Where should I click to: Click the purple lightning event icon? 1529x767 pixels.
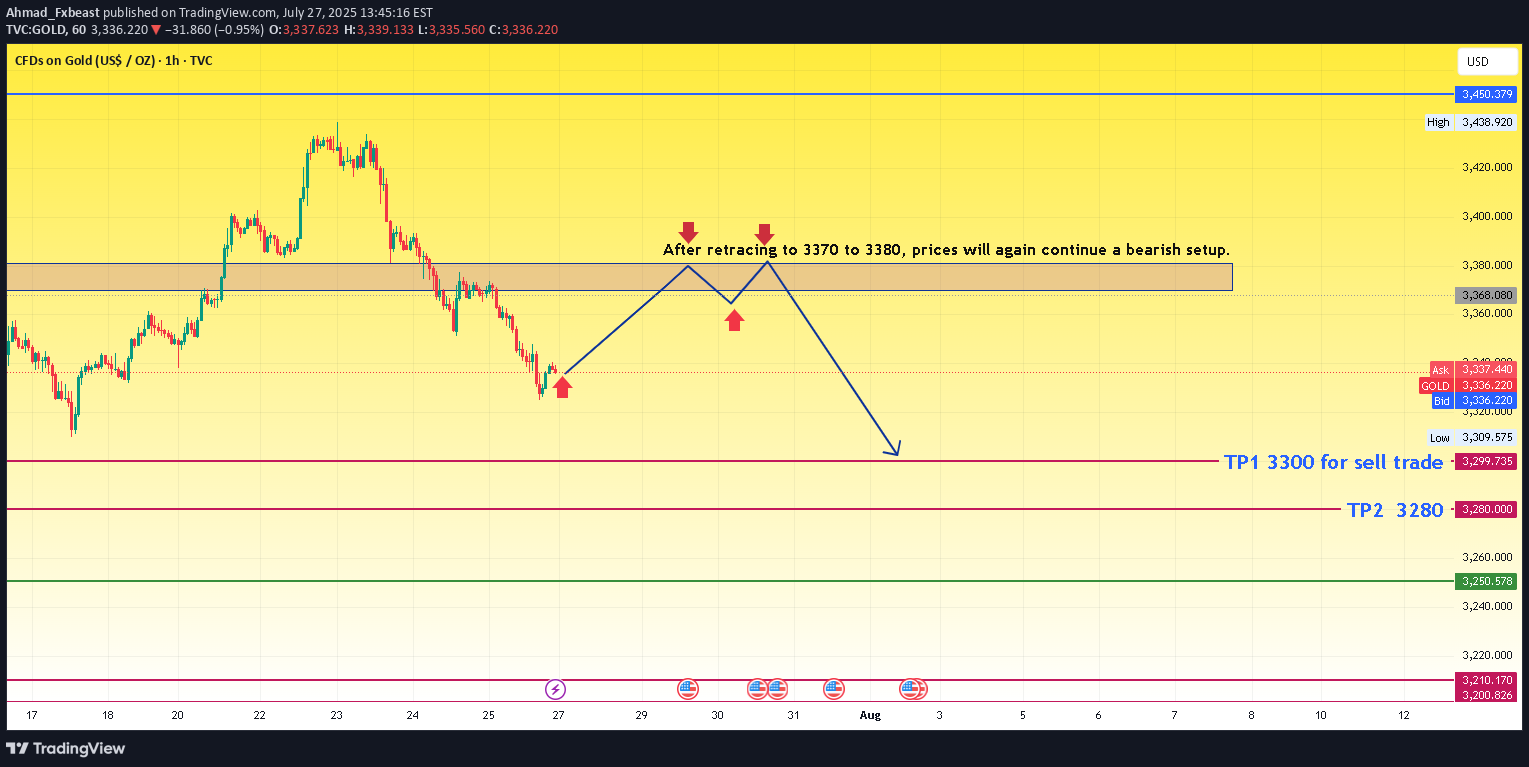pos(556,689)
